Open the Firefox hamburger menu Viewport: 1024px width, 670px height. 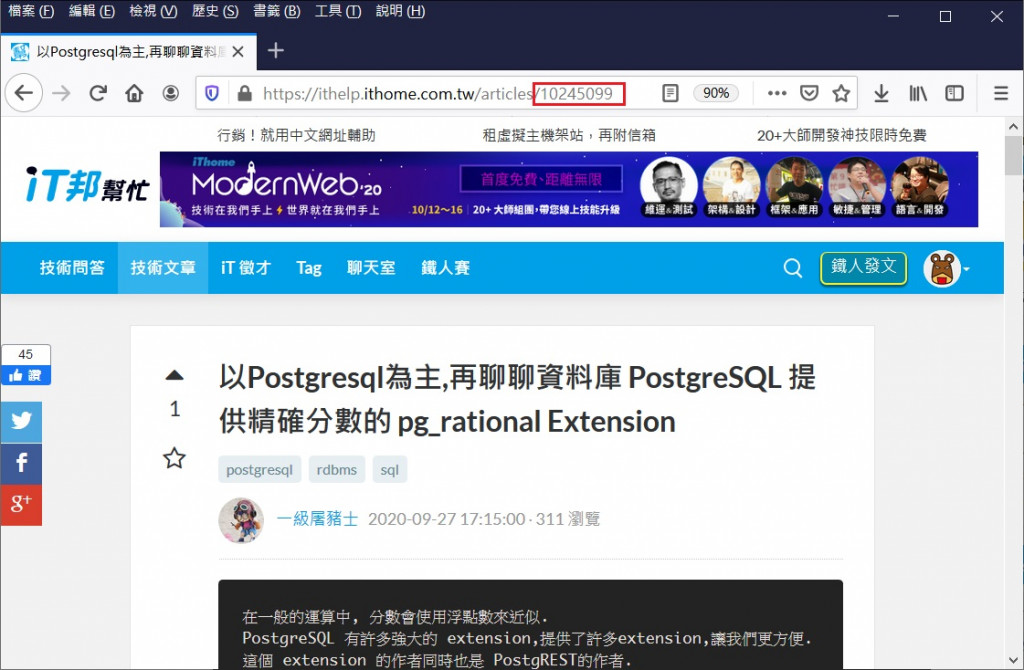coord(1001,93)
